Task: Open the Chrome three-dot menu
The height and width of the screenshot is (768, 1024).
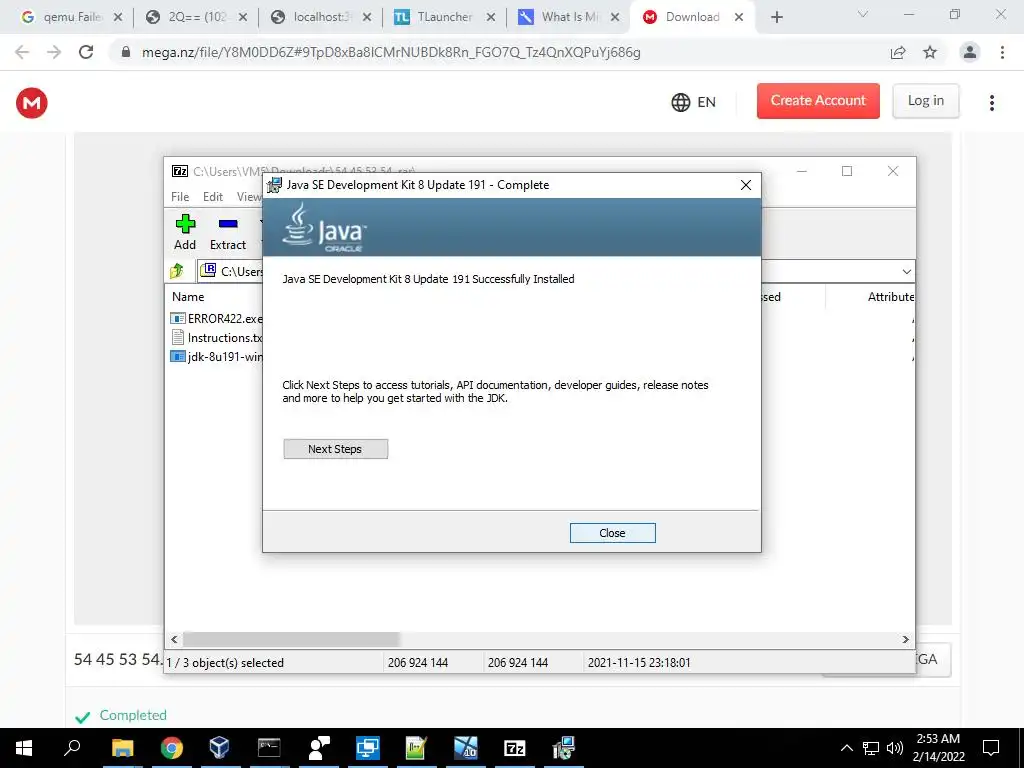Action: pyautogui.click(x=1002, y=52)
